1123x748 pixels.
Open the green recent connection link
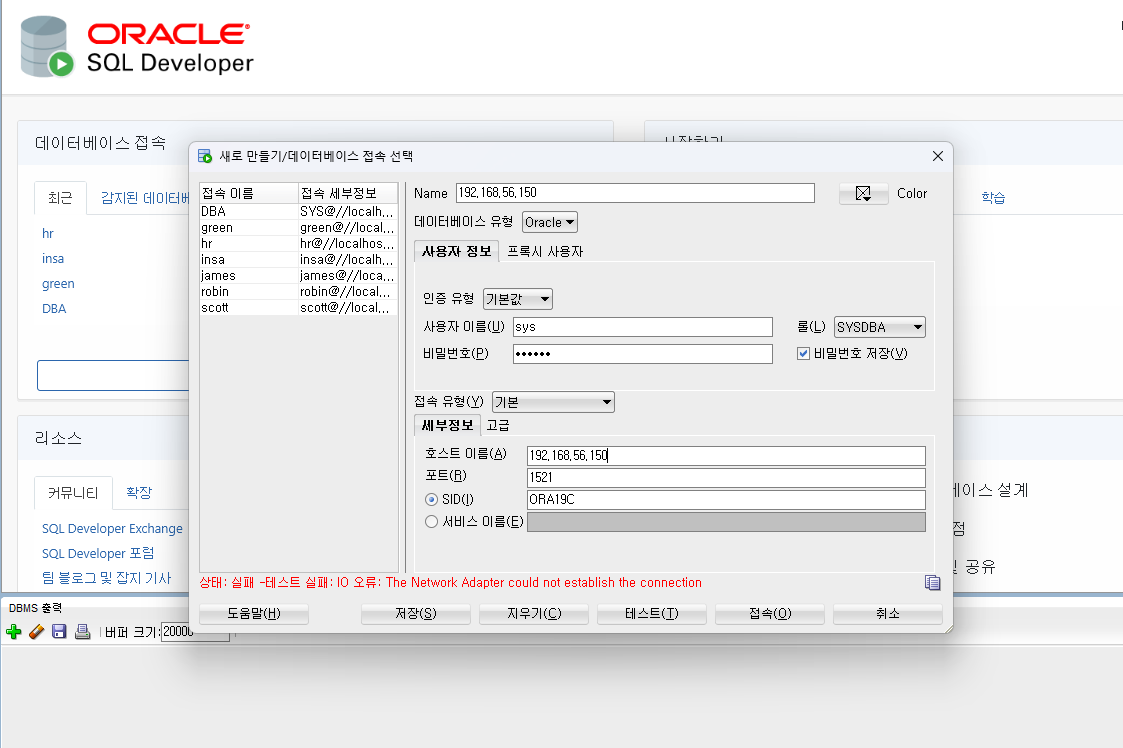point(58,284)
